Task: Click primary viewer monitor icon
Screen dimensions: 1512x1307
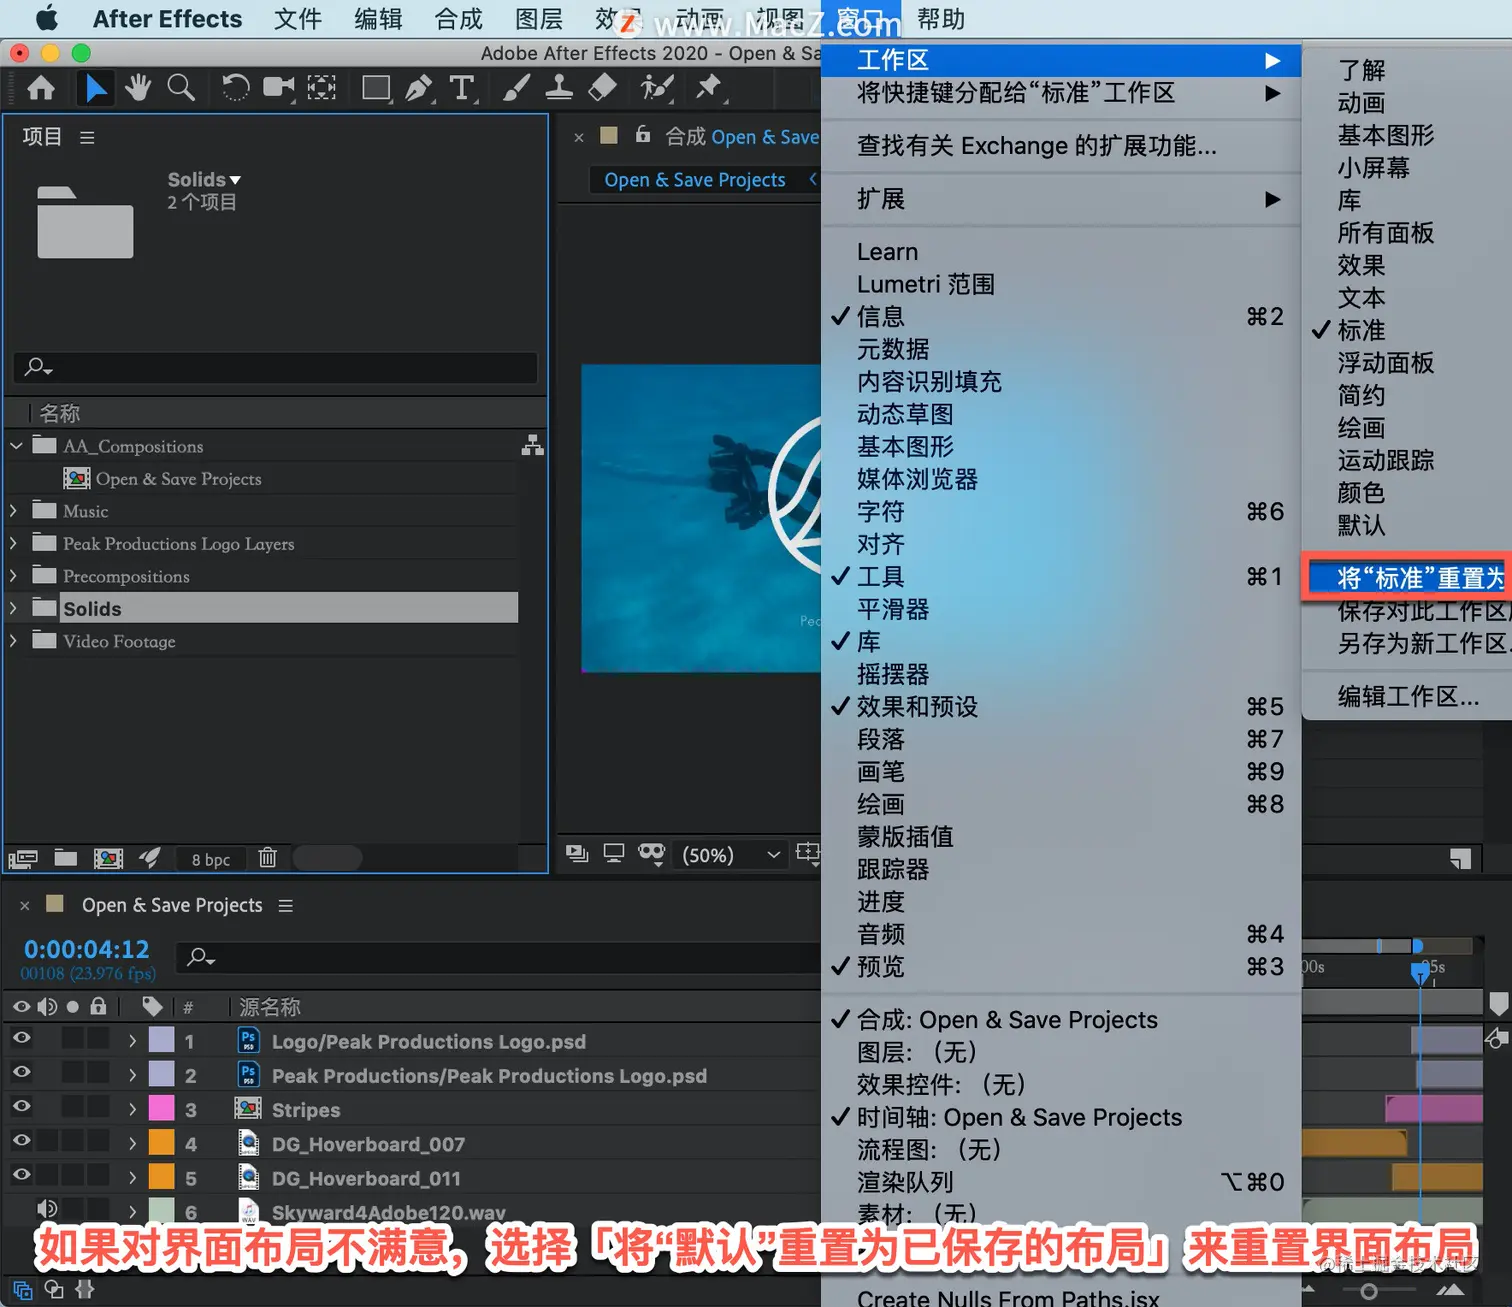Action: (x=614, y=853)
